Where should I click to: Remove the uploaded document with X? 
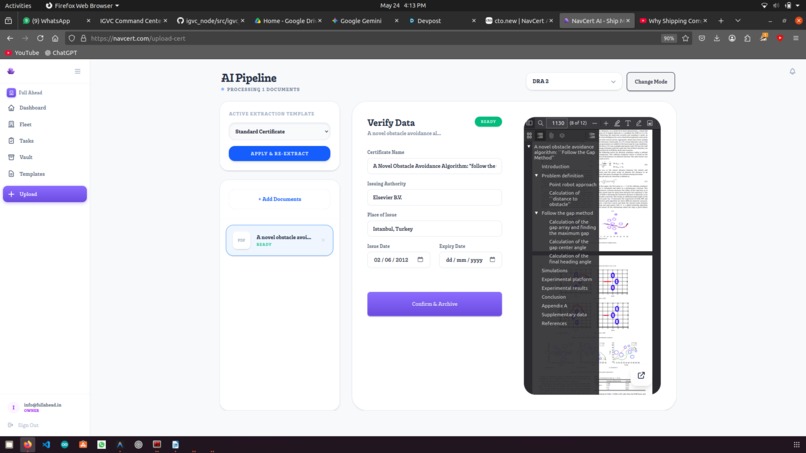tap(323, 240)
